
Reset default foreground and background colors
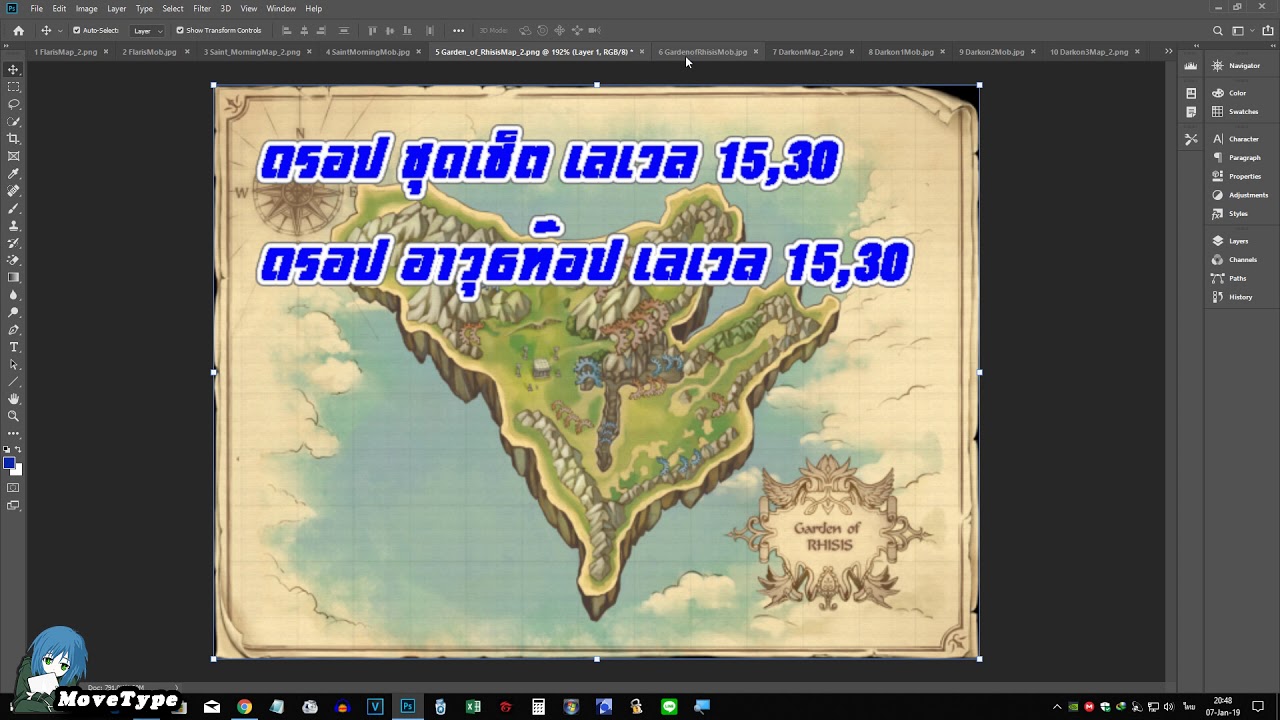7,450
